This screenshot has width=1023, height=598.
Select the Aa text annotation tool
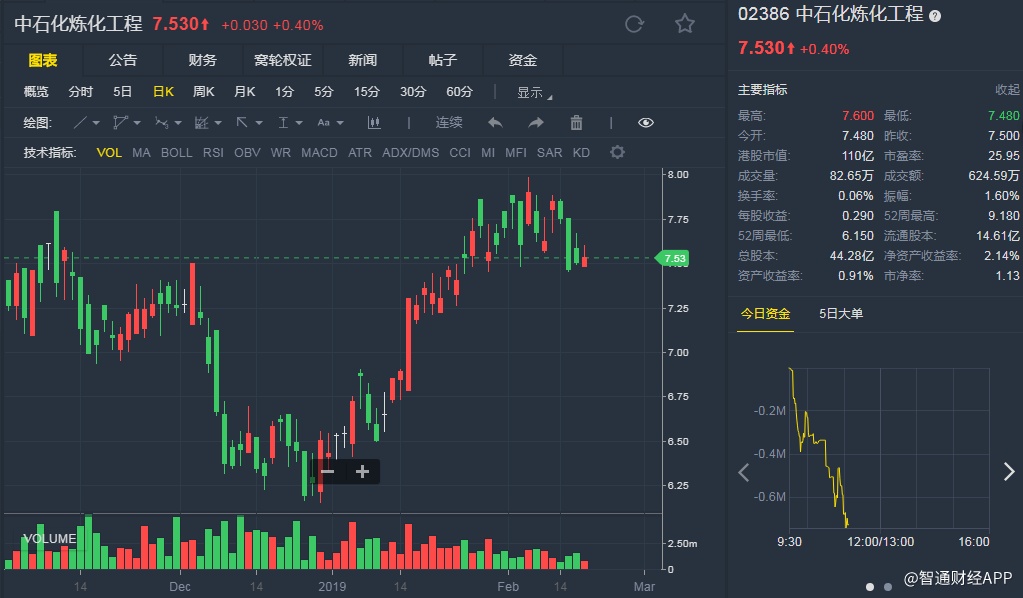pyautogui.click(x=324, y=123)
